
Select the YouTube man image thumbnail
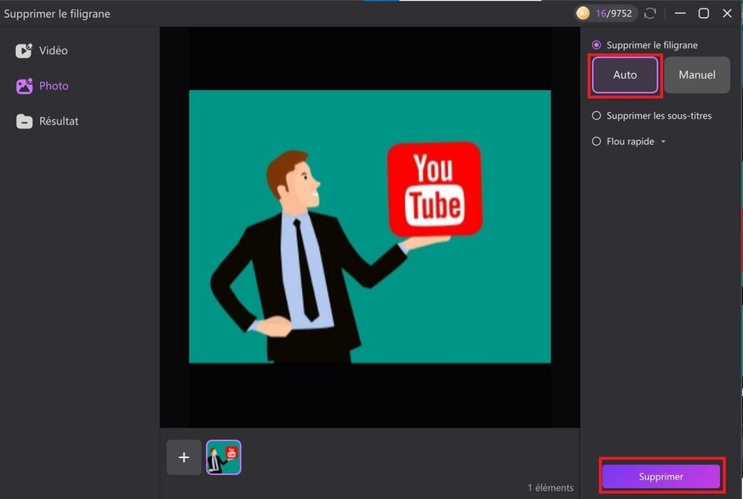click(x=224, y=457)
